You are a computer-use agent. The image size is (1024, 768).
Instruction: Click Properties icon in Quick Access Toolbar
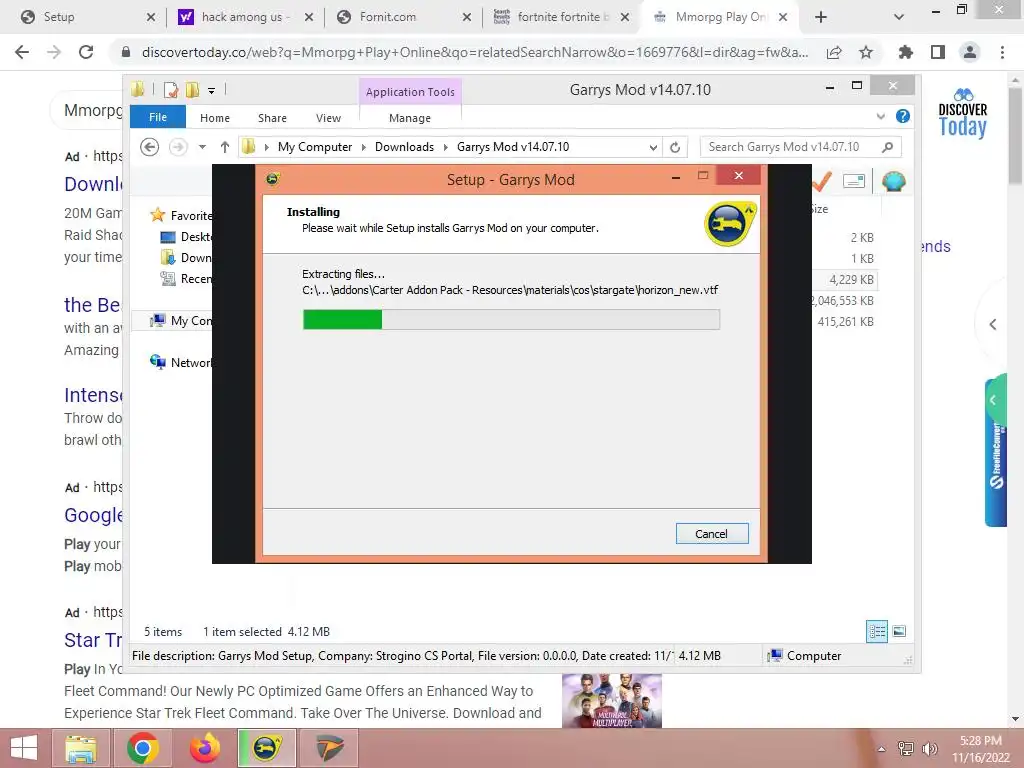click(x=171, y=90)
